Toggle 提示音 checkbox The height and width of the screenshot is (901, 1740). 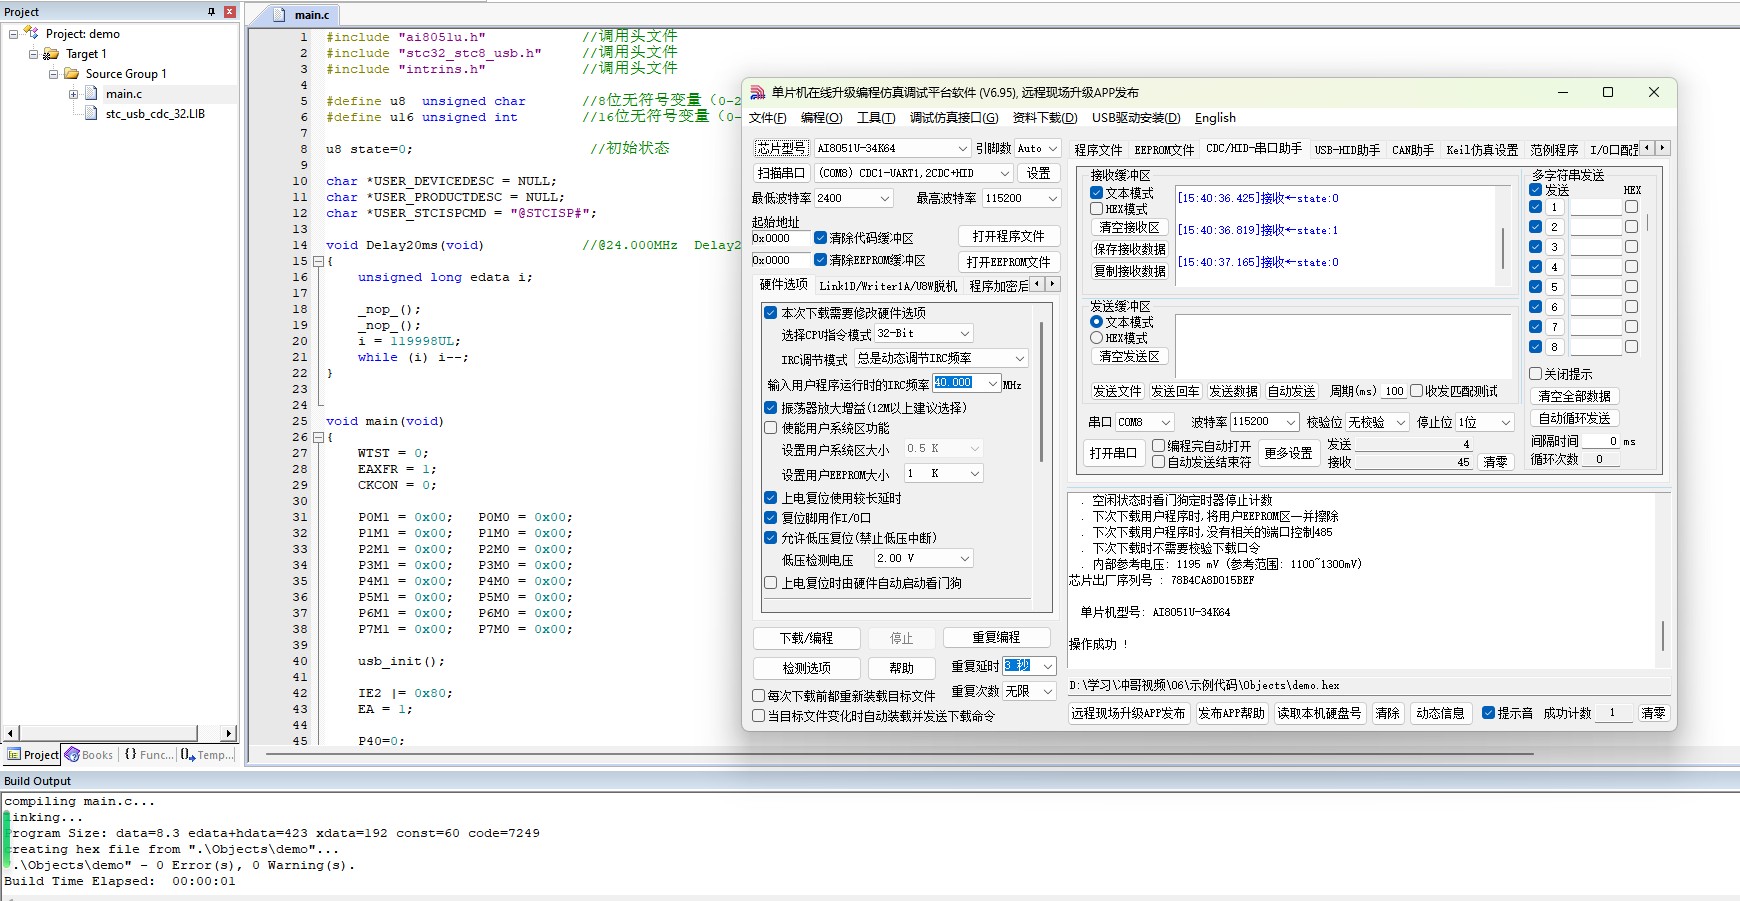[1489, 713]
